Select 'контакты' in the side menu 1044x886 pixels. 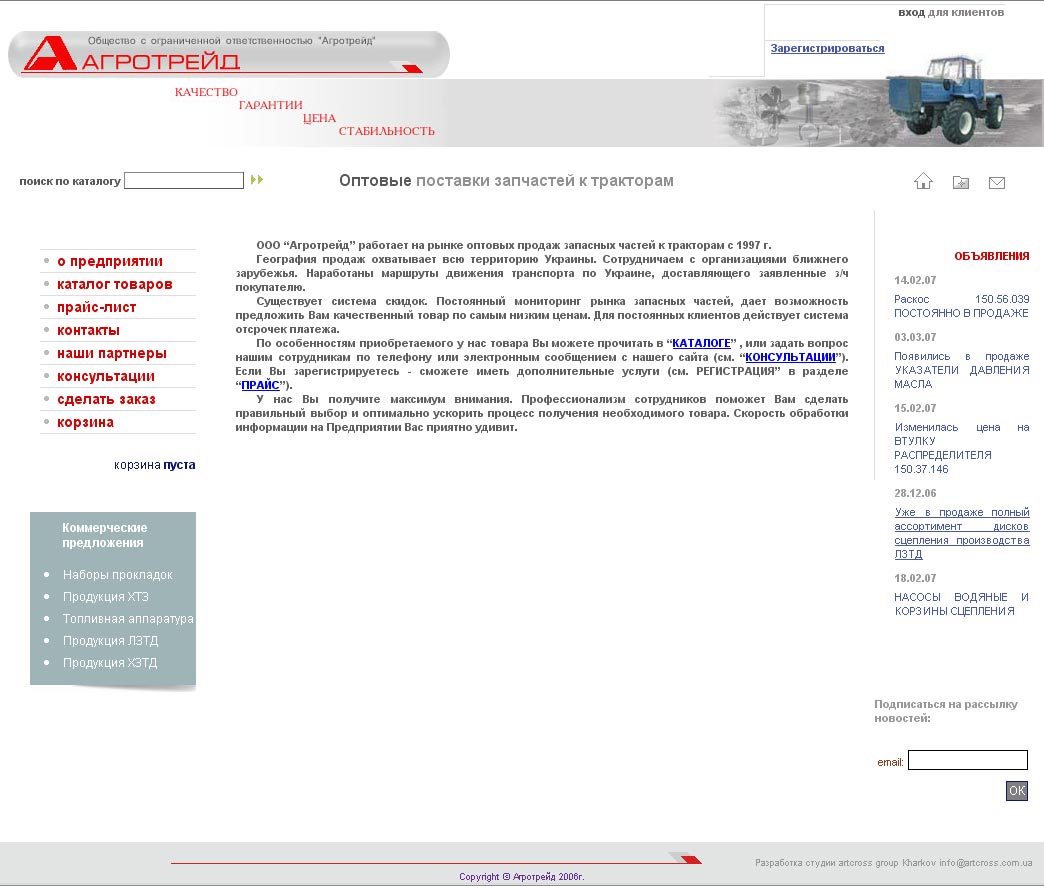click(x=89, y=330)
